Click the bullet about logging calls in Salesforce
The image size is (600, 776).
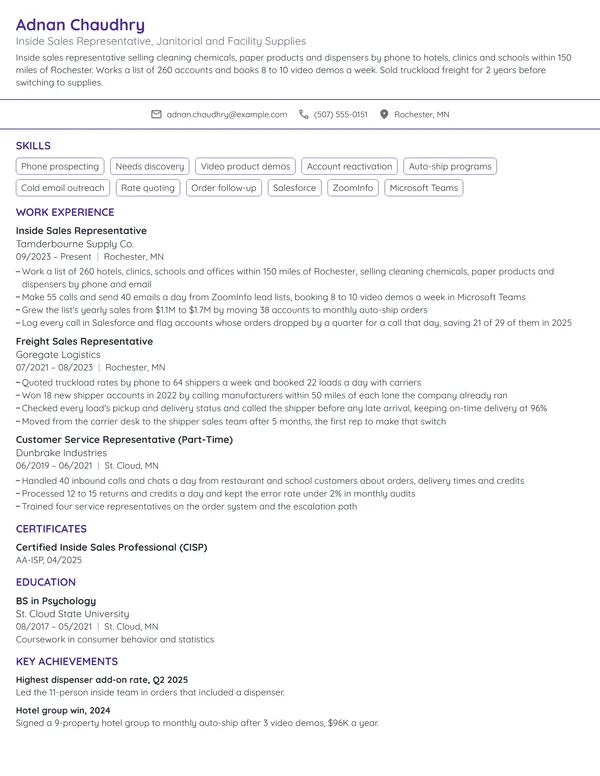tap(294, 323)
